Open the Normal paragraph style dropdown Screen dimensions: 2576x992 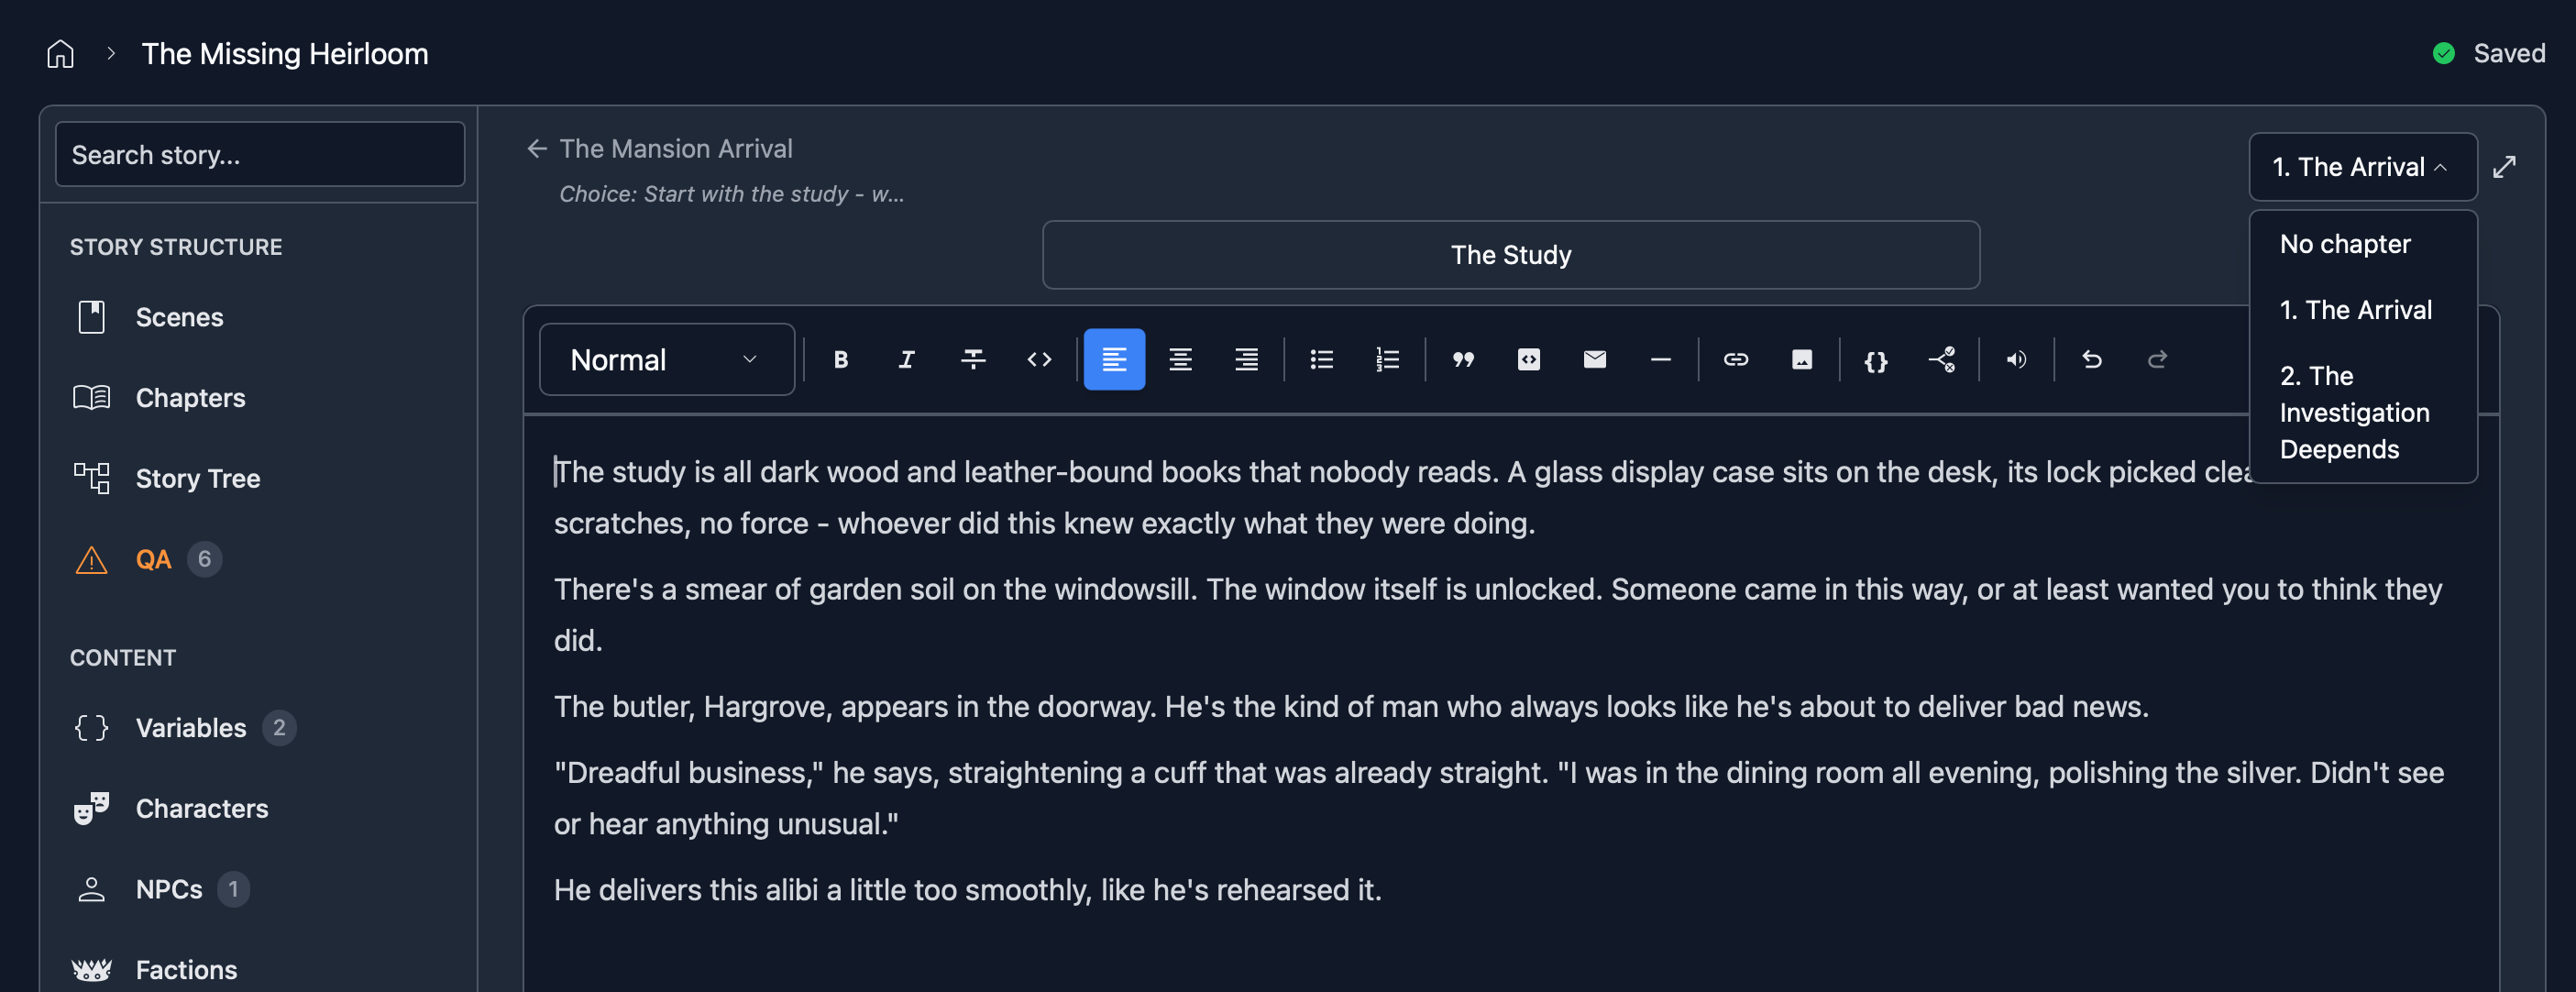(x=666, y=359)
